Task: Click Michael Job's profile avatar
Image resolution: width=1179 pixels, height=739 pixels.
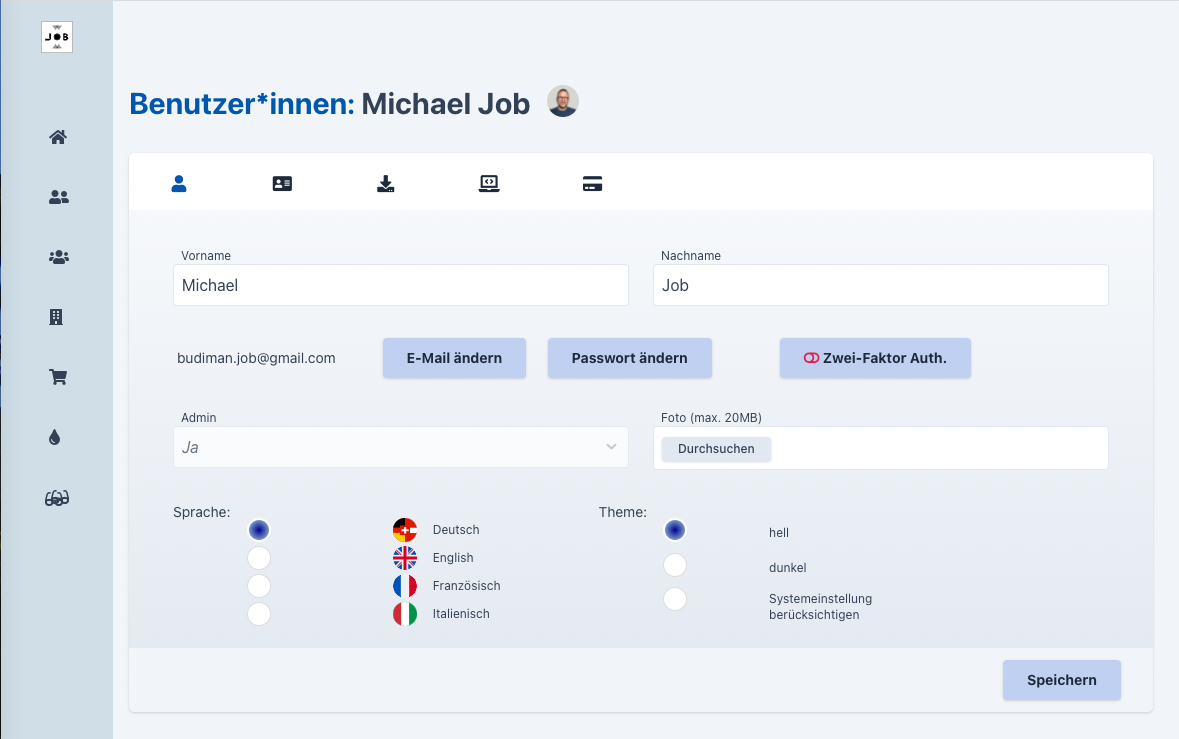Action: [x=562, y=101]
